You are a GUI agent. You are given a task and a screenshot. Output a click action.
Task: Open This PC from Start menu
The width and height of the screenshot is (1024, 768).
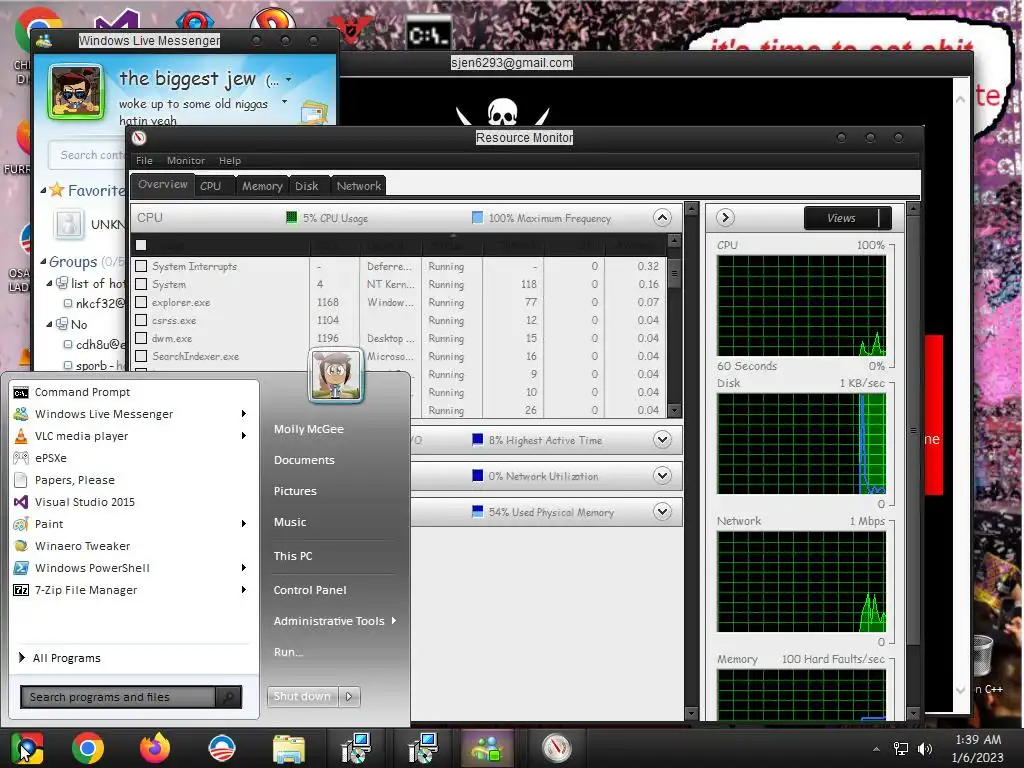293,556
